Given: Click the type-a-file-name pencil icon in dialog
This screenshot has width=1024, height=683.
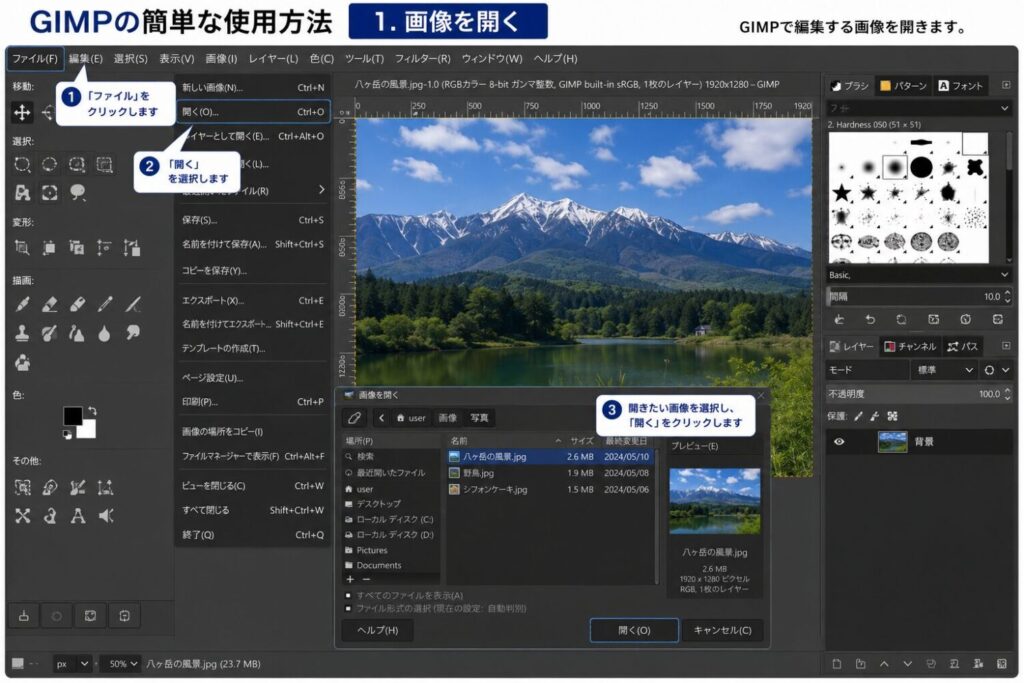Looking at the screenshot, I should coord(355,418).
